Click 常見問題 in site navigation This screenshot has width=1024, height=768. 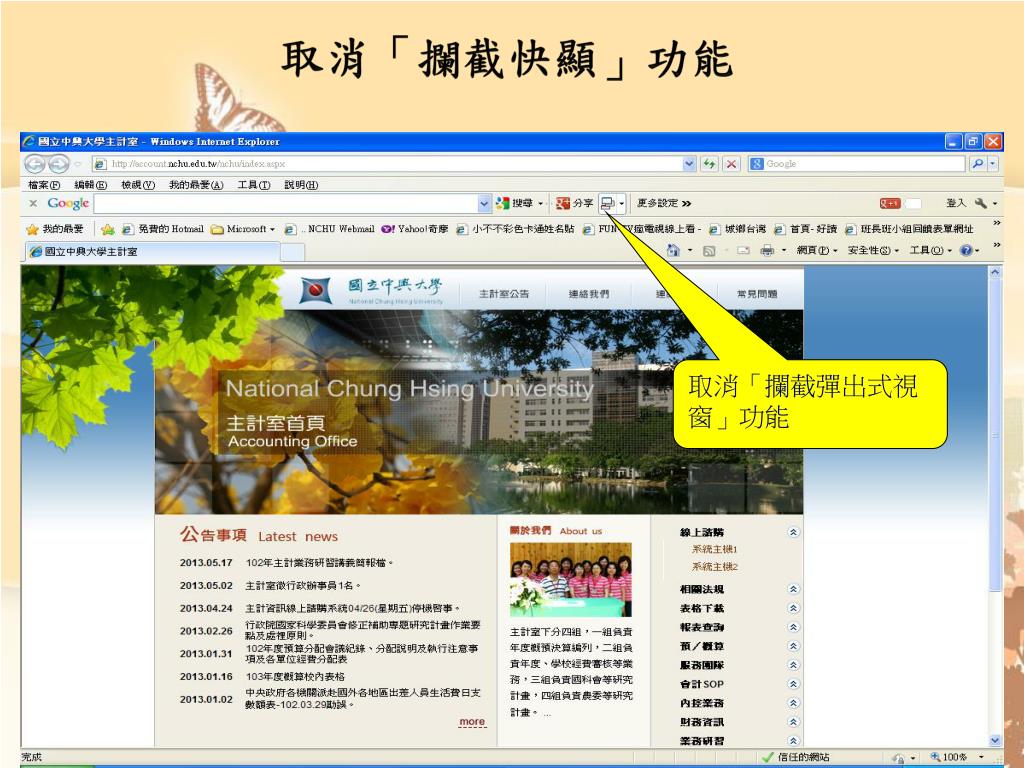pyautogui.click(x=757, y=295)
